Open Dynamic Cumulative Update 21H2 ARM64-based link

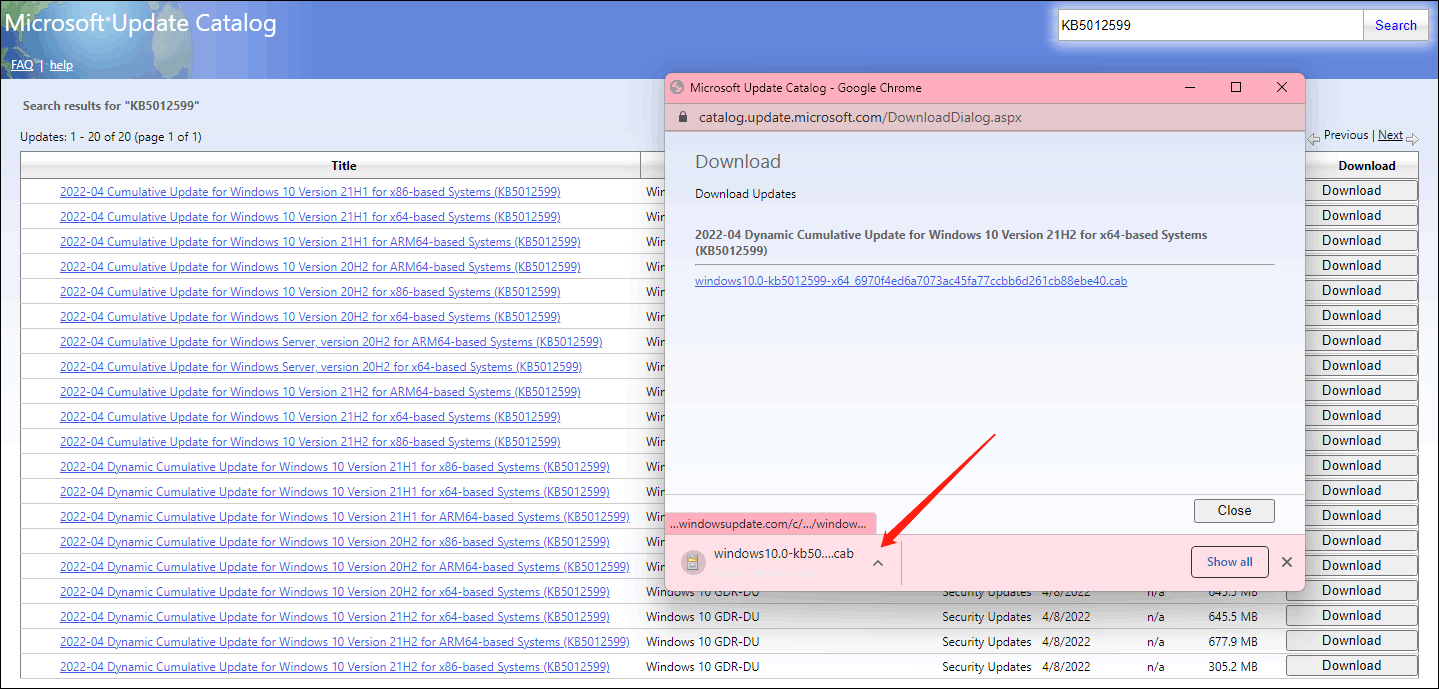point(345,642)
